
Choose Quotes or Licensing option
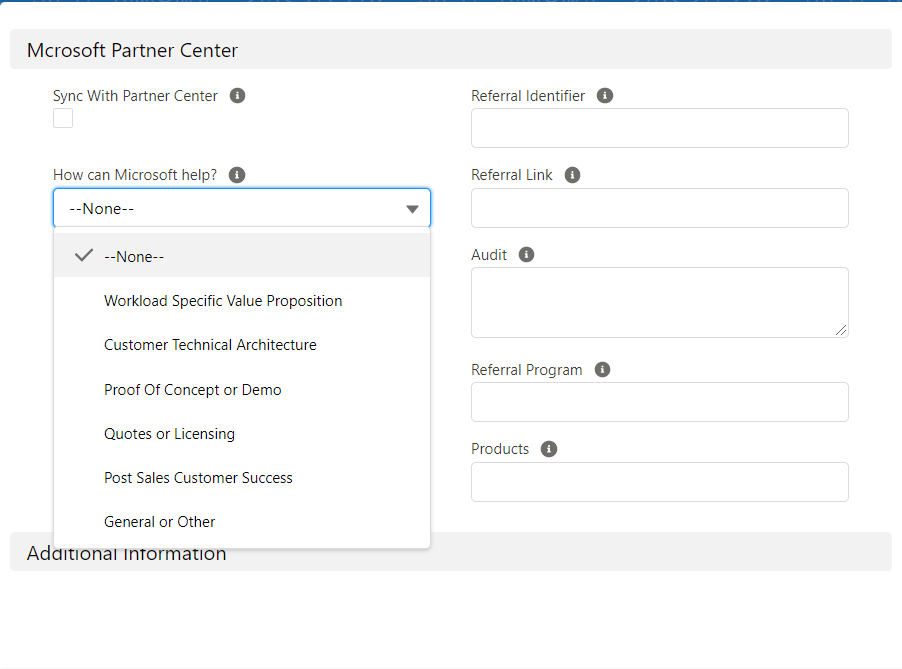tap(169, 434)
